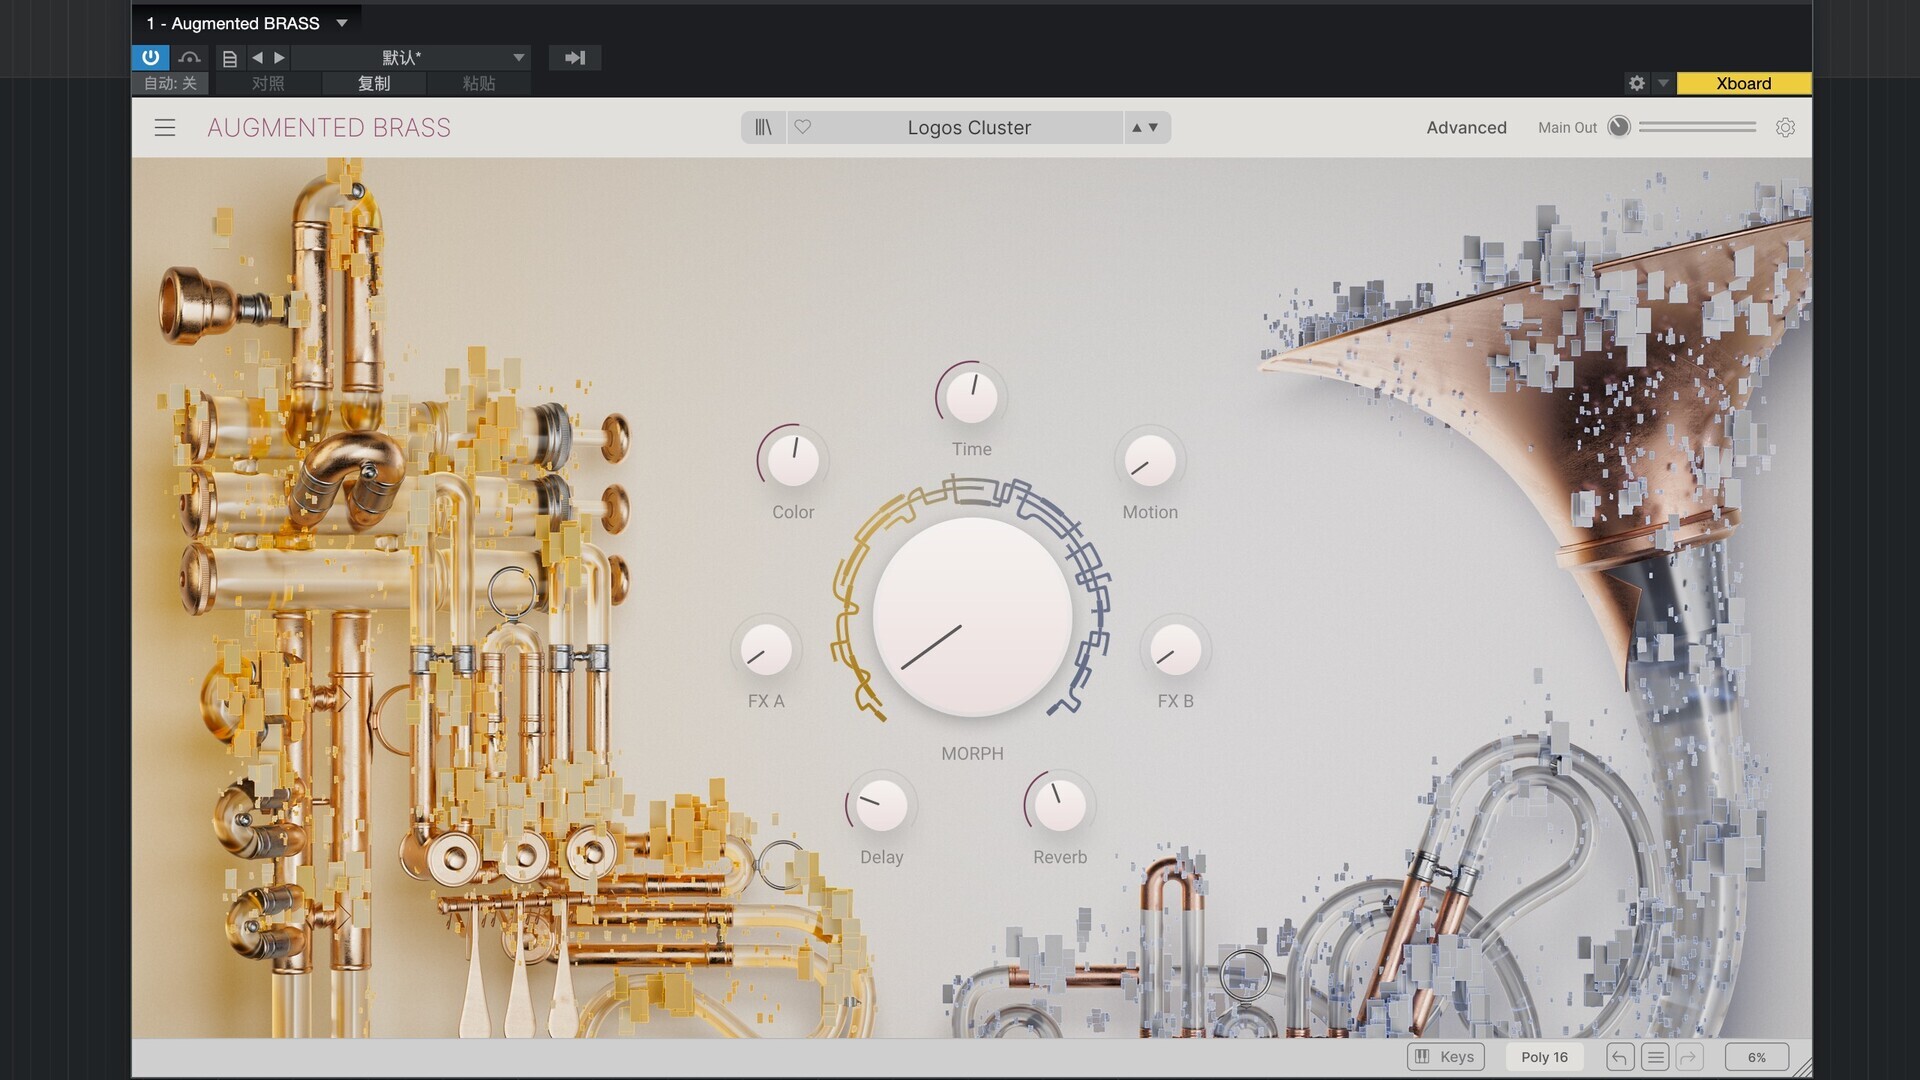Click the redo arrow icon
1920x1080 pixels.
point(1689,1057)
